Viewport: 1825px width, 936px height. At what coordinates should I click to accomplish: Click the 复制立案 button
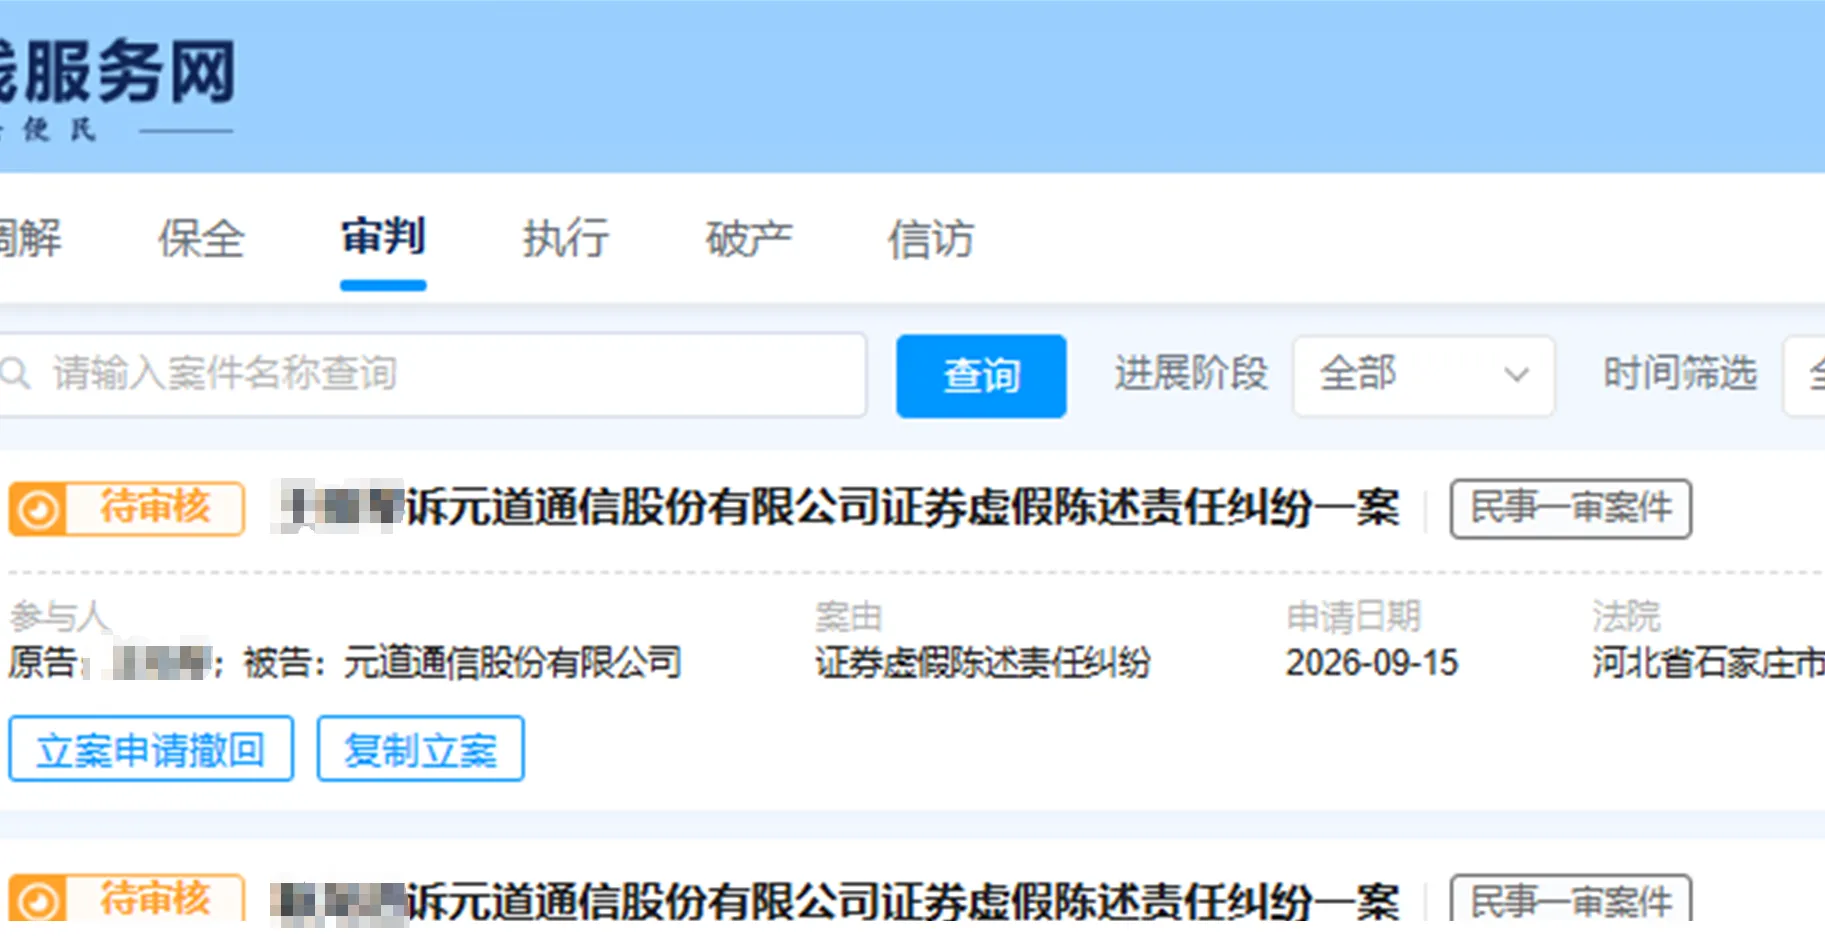click(x=421, y=749)
